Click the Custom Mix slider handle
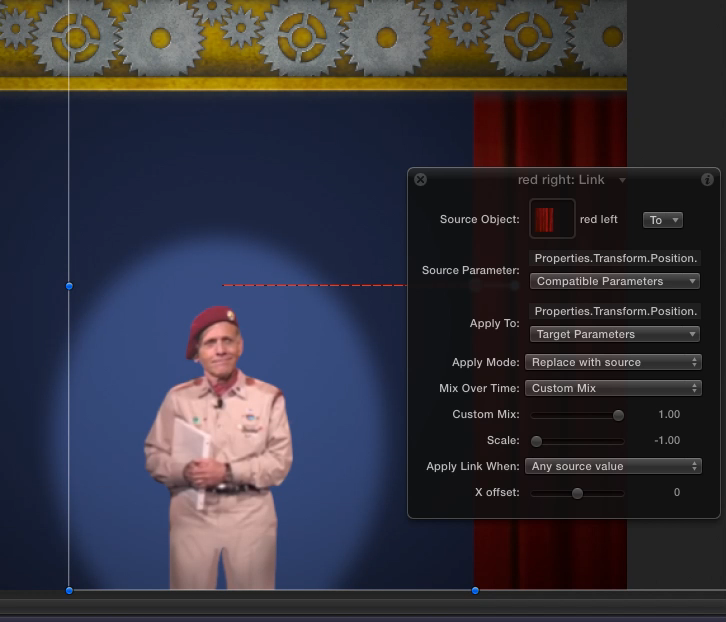This screenshot has width=726, height=622. [618, 415]
